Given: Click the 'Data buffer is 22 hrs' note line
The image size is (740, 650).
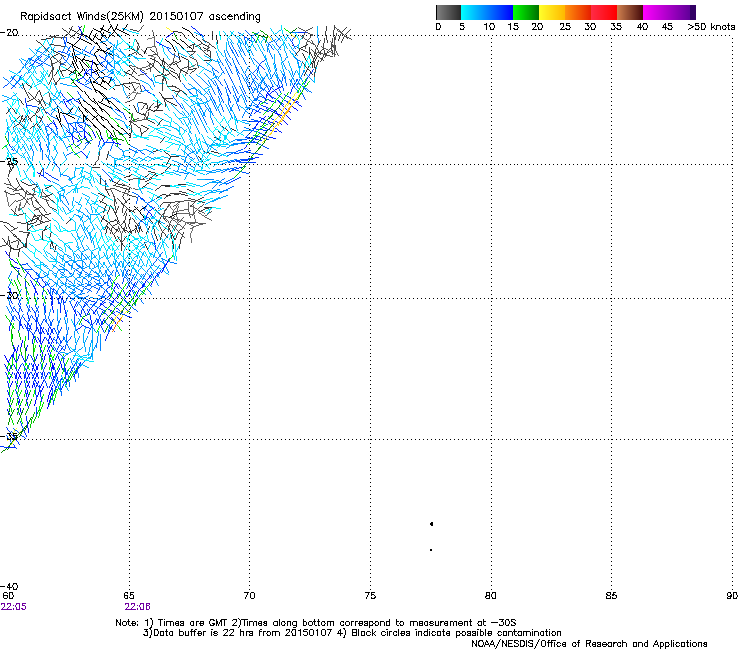Looking at the screenshot, I should [x=352, y=633].
